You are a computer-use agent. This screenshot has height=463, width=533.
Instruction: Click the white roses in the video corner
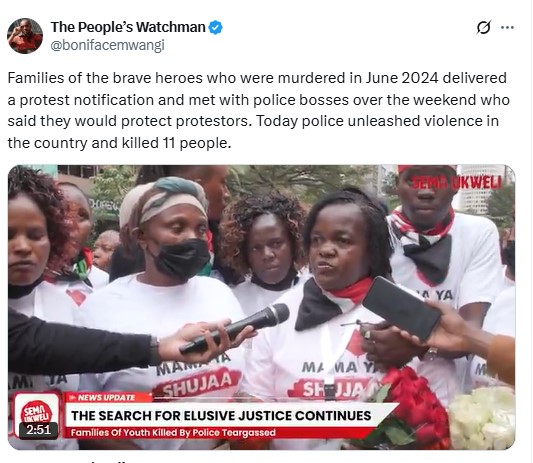(482, 418)
